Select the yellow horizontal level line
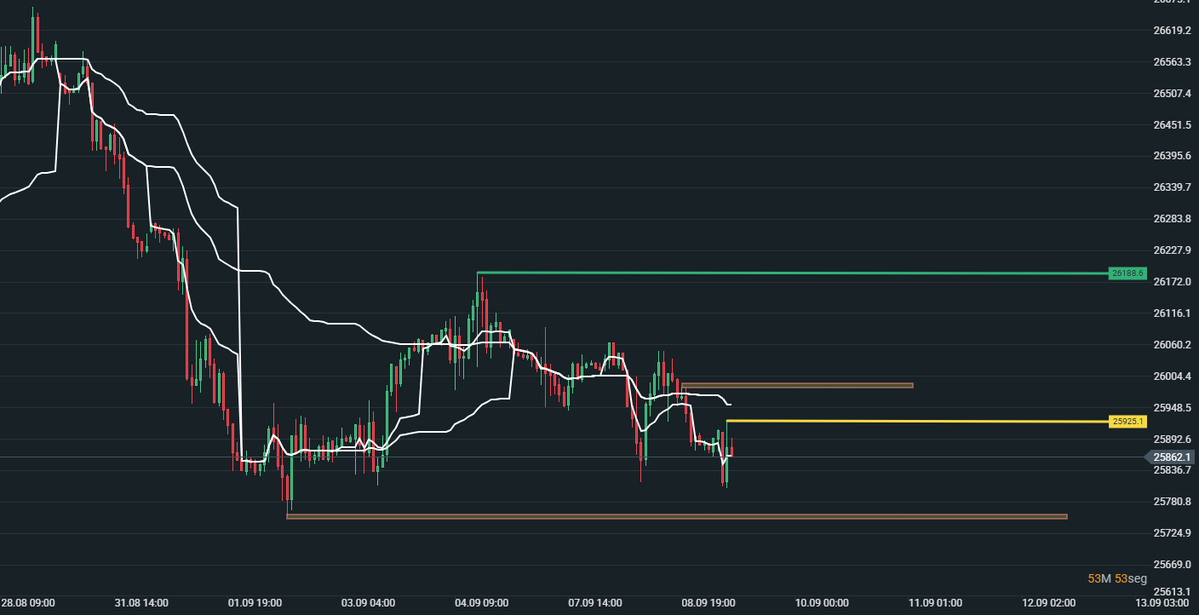The image size is (1199, 615). pyautogui.click(x=917, y=421)
